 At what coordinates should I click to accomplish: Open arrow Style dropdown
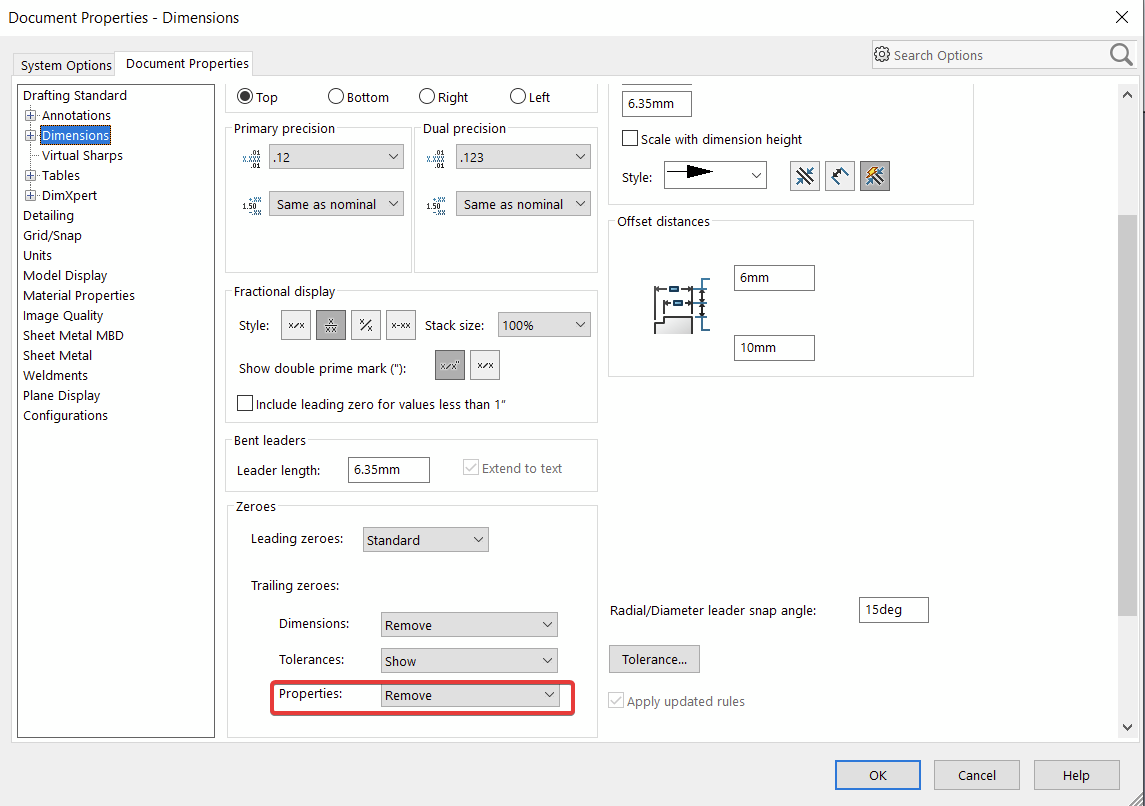715,175
